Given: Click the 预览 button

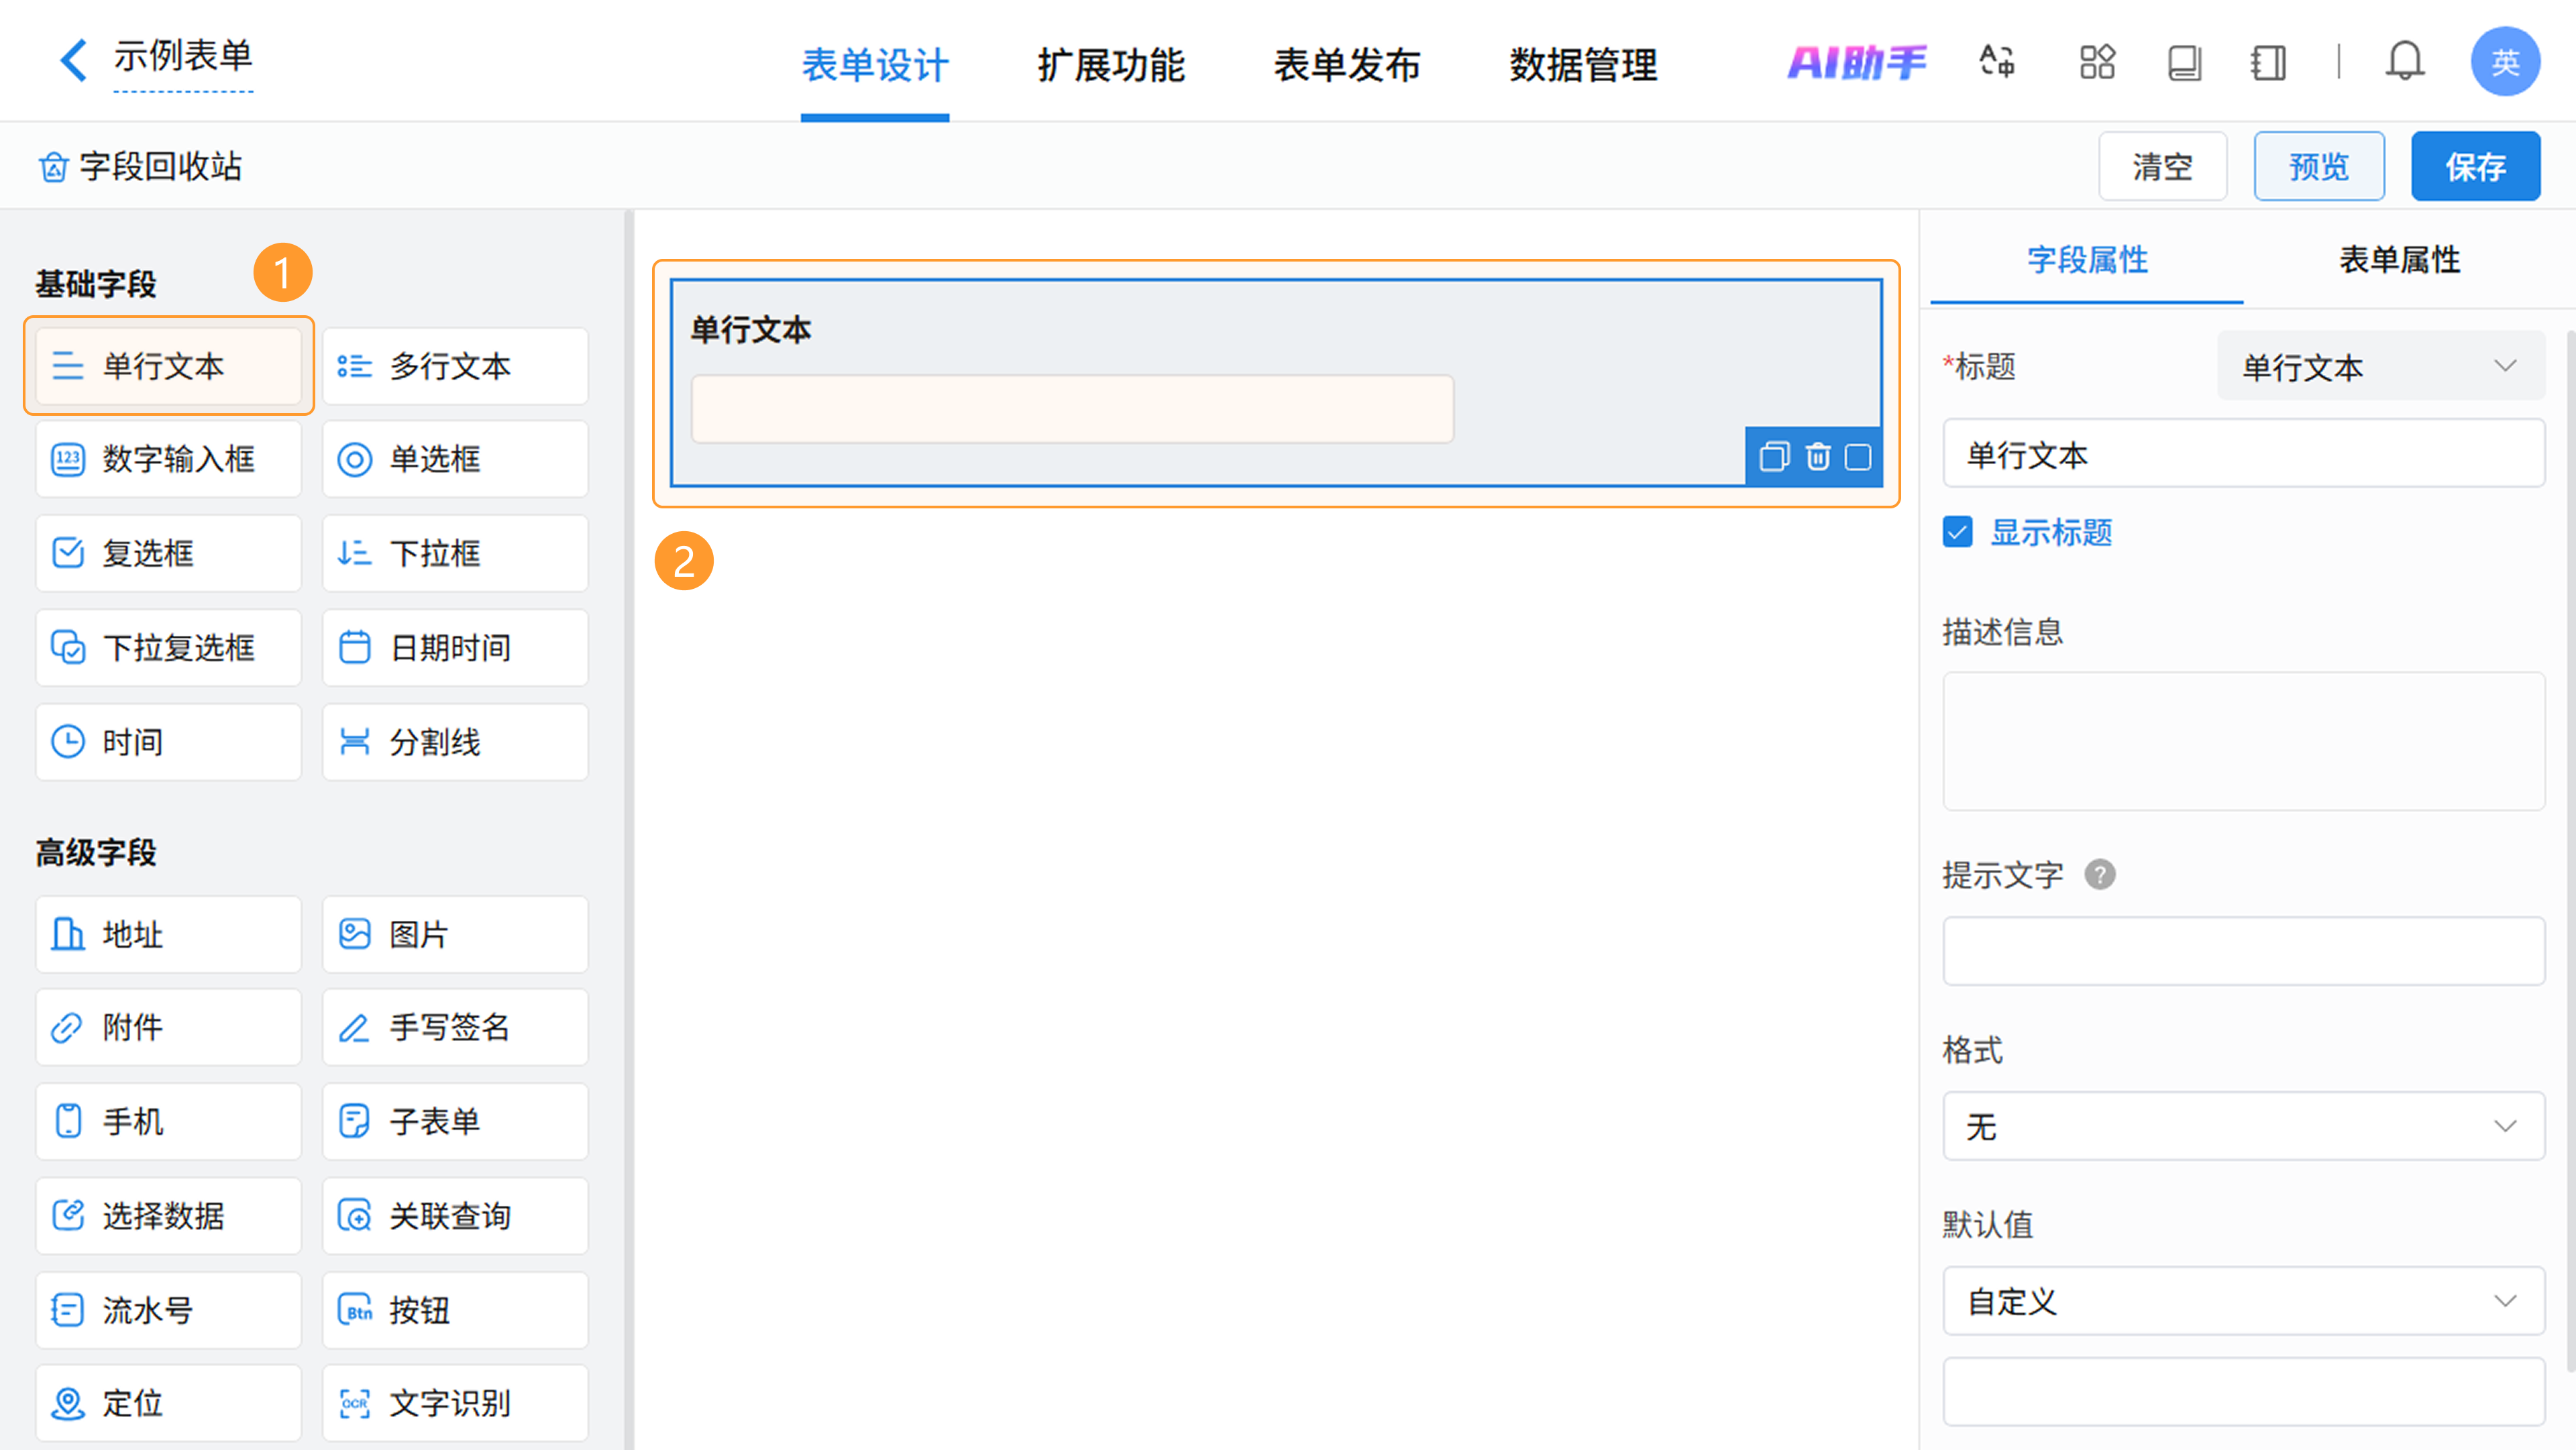Looking at the screenshot, I should tap(2318, 166).
